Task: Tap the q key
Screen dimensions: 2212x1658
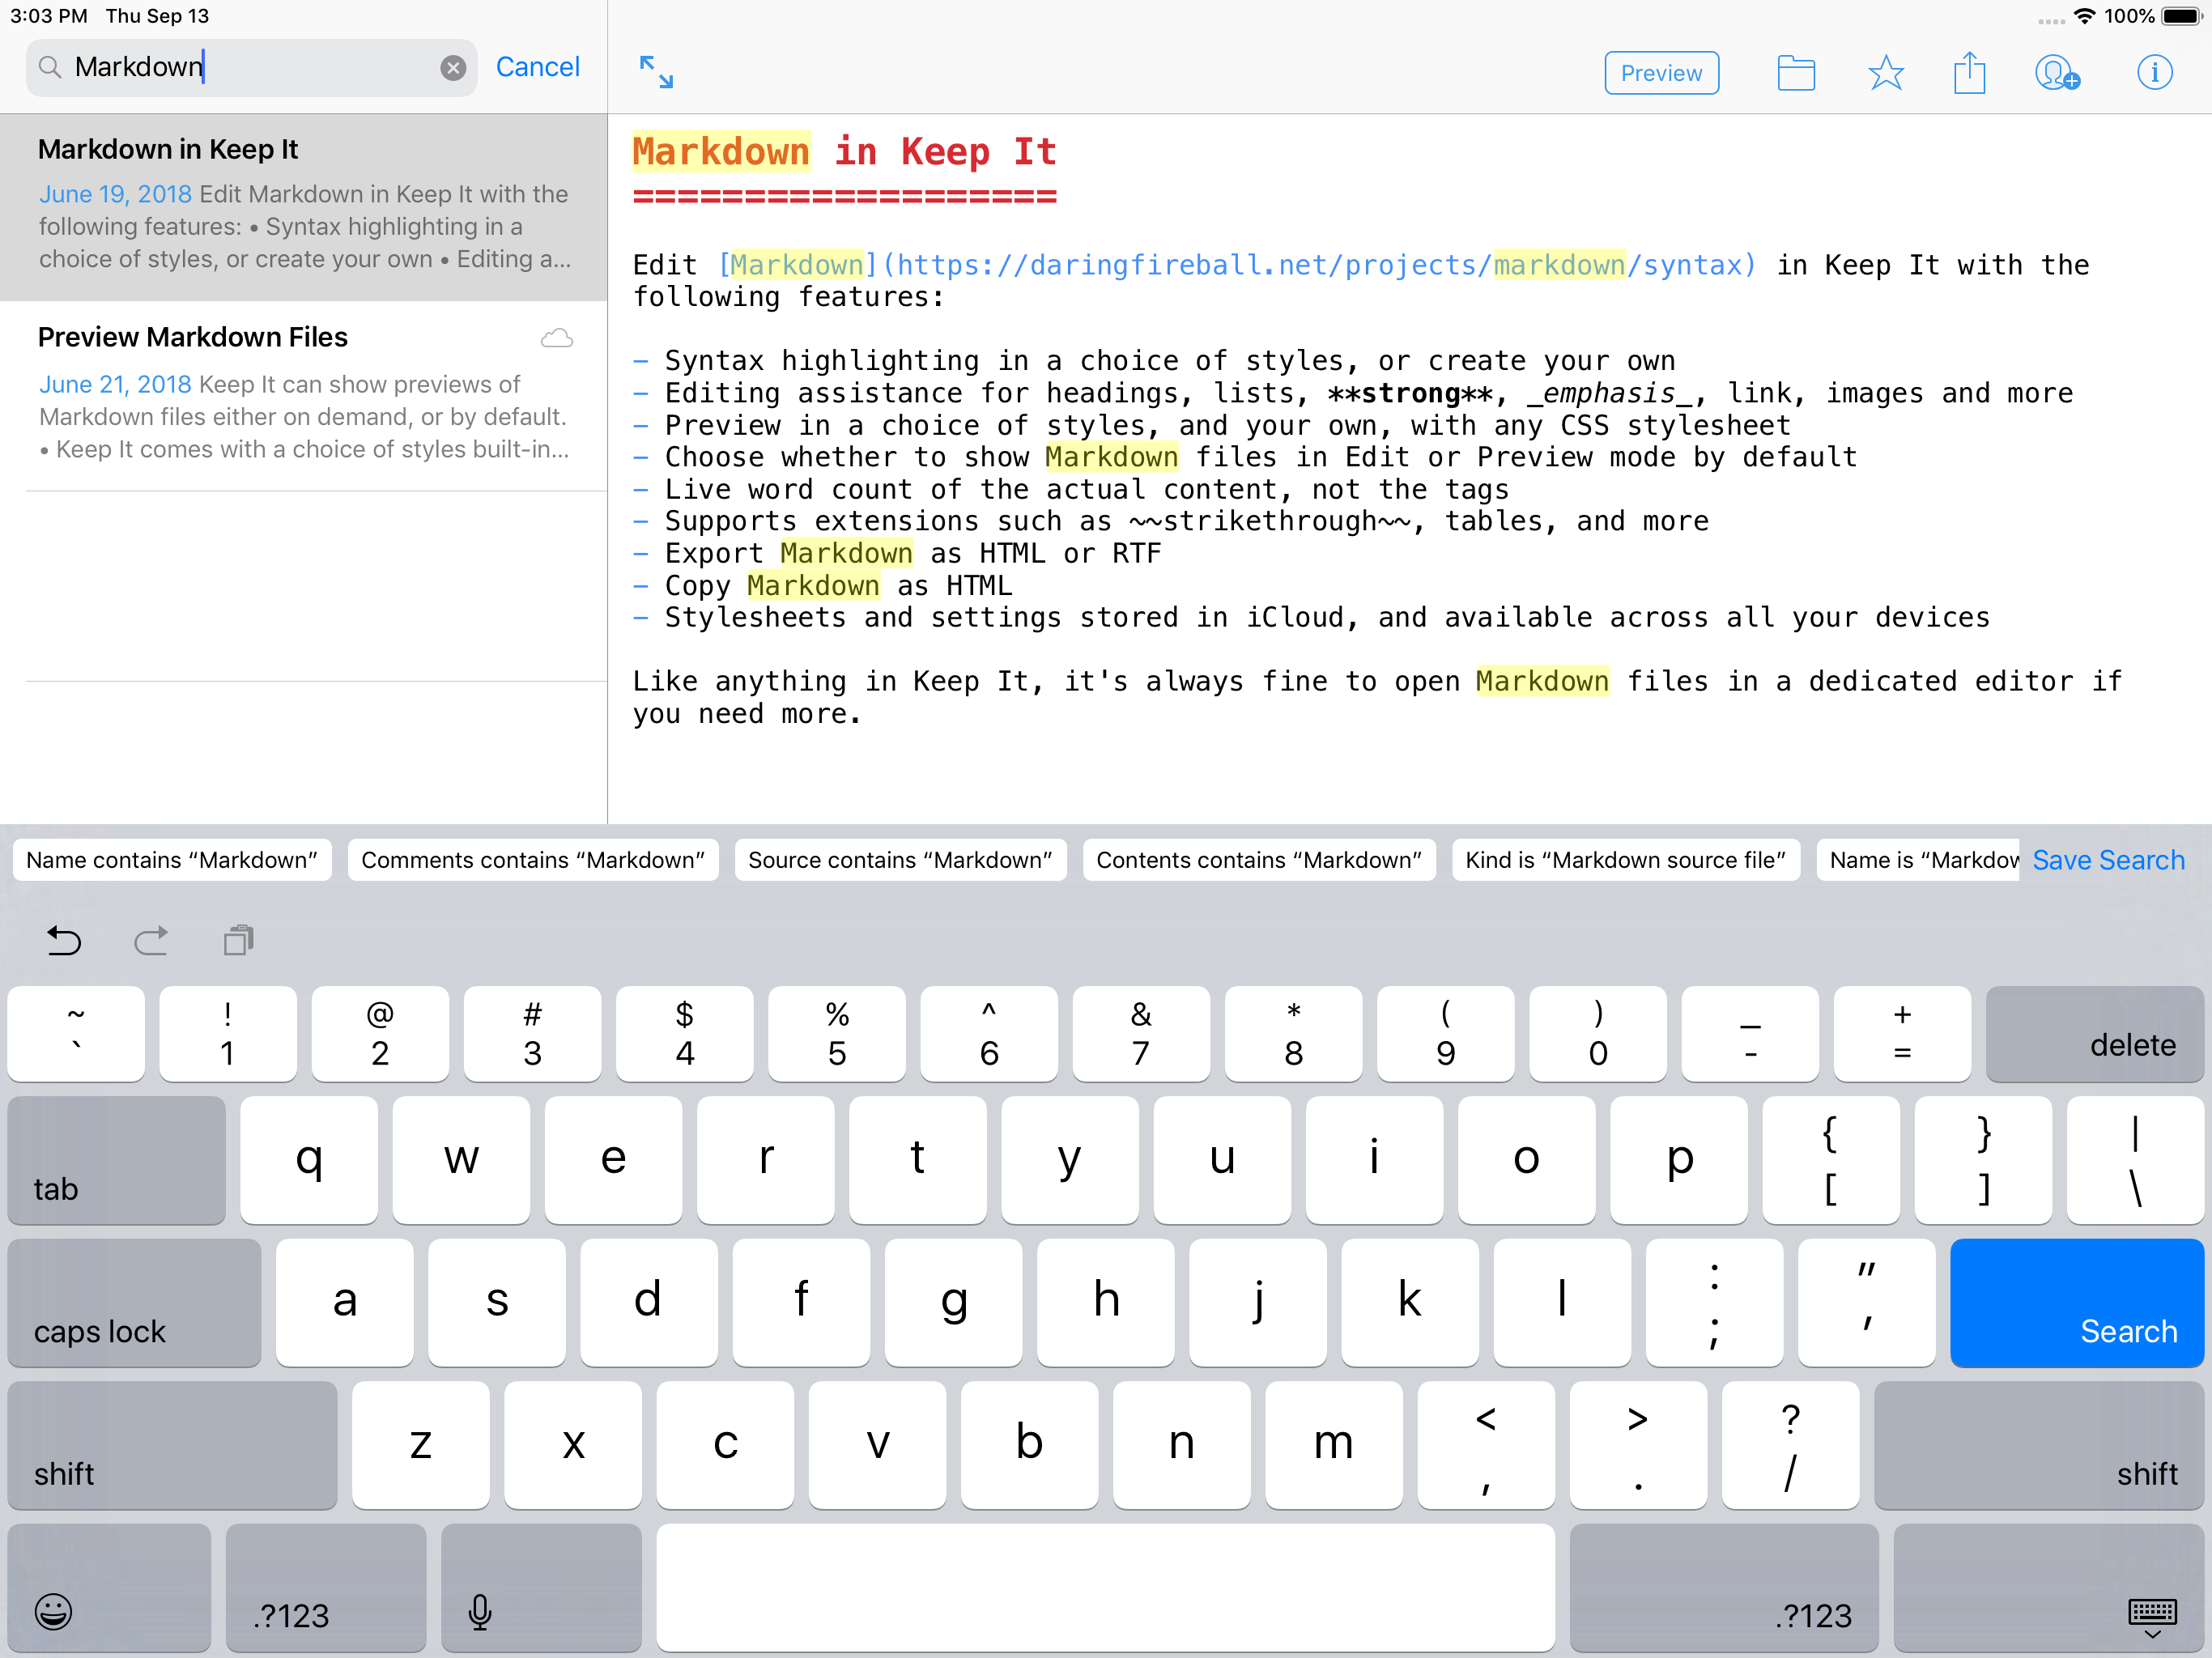Action: click(x=309, y=1160)
